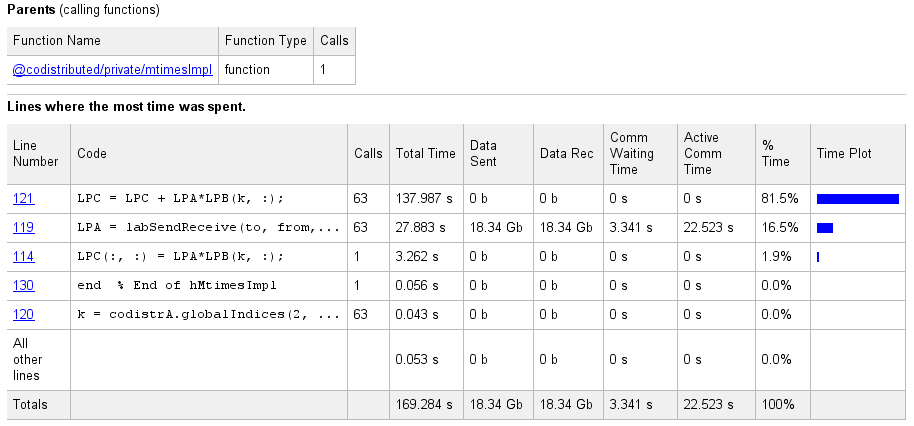Follow the line 120 link
Screen dimensions: 914x426
(x=24, y=314)
